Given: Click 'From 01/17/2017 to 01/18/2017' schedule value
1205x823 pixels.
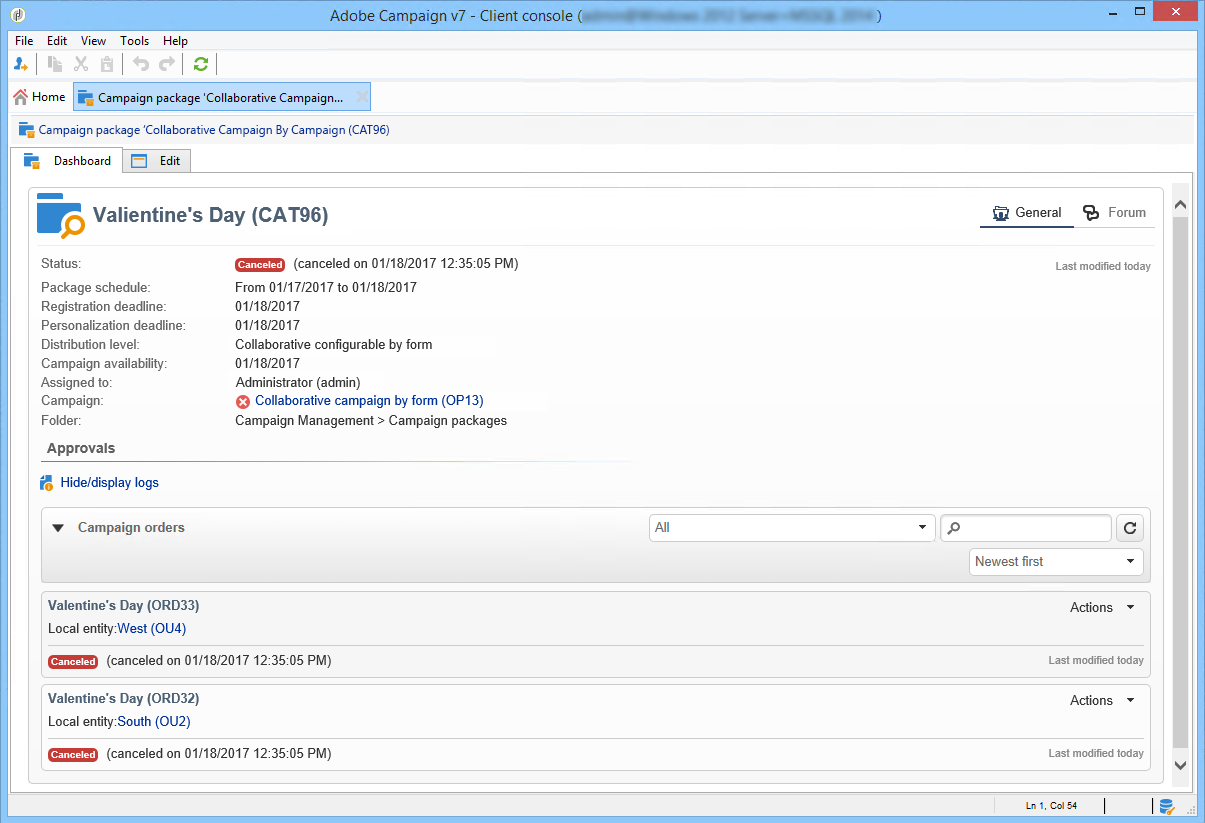Looking at the screenshot, I should [x=326, y=288].
